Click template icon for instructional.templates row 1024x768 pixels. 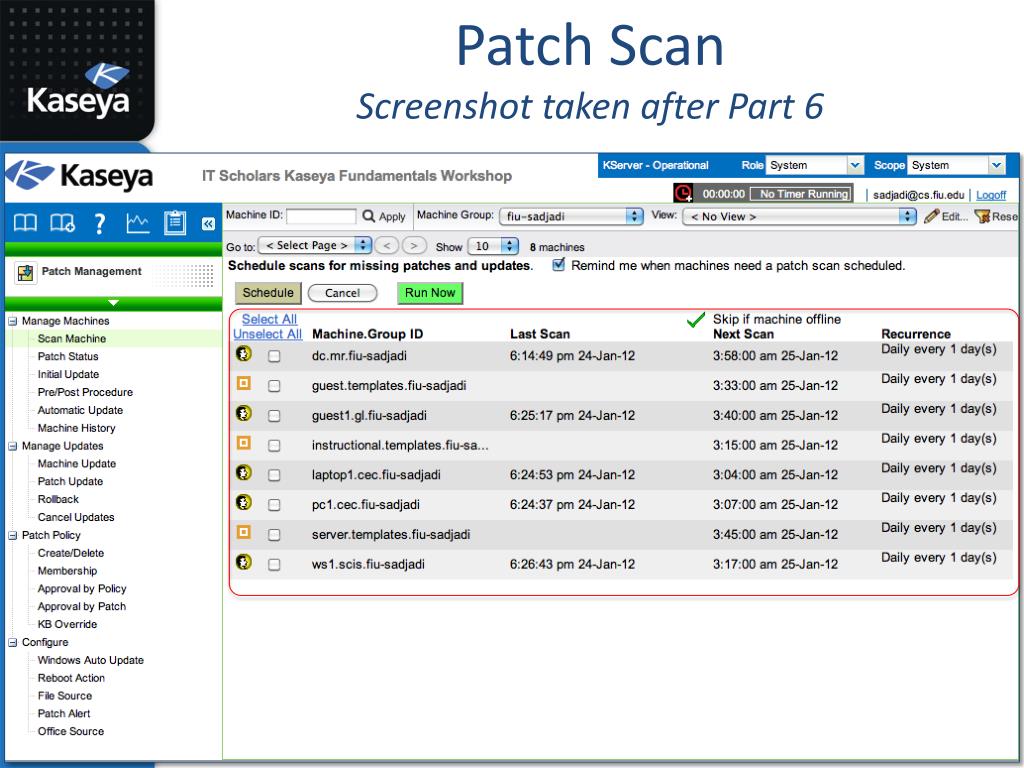tap(244, 443)
